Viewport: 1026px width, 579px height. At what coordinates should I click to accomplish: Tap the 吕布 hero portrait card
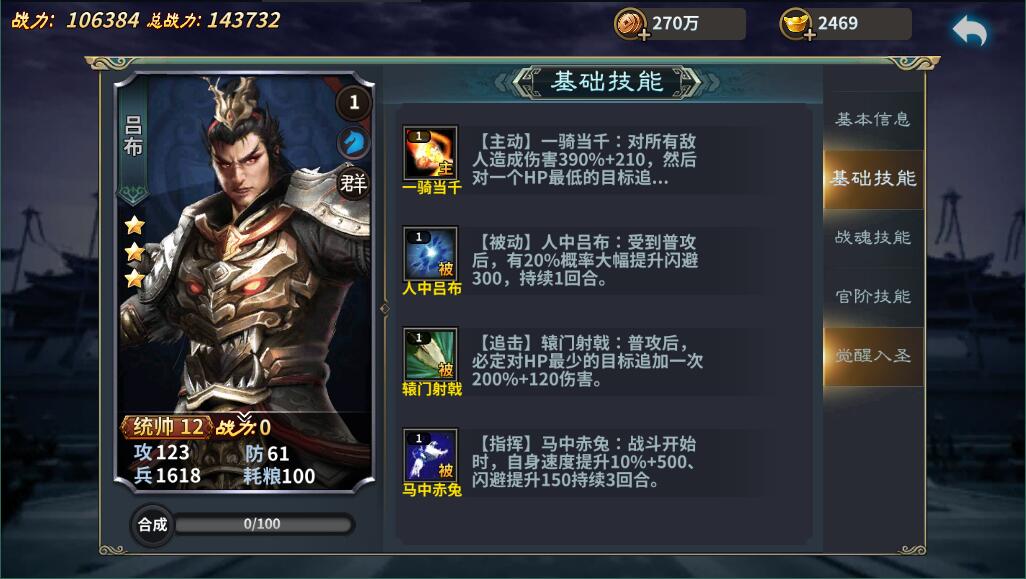(x=245, y=281)
